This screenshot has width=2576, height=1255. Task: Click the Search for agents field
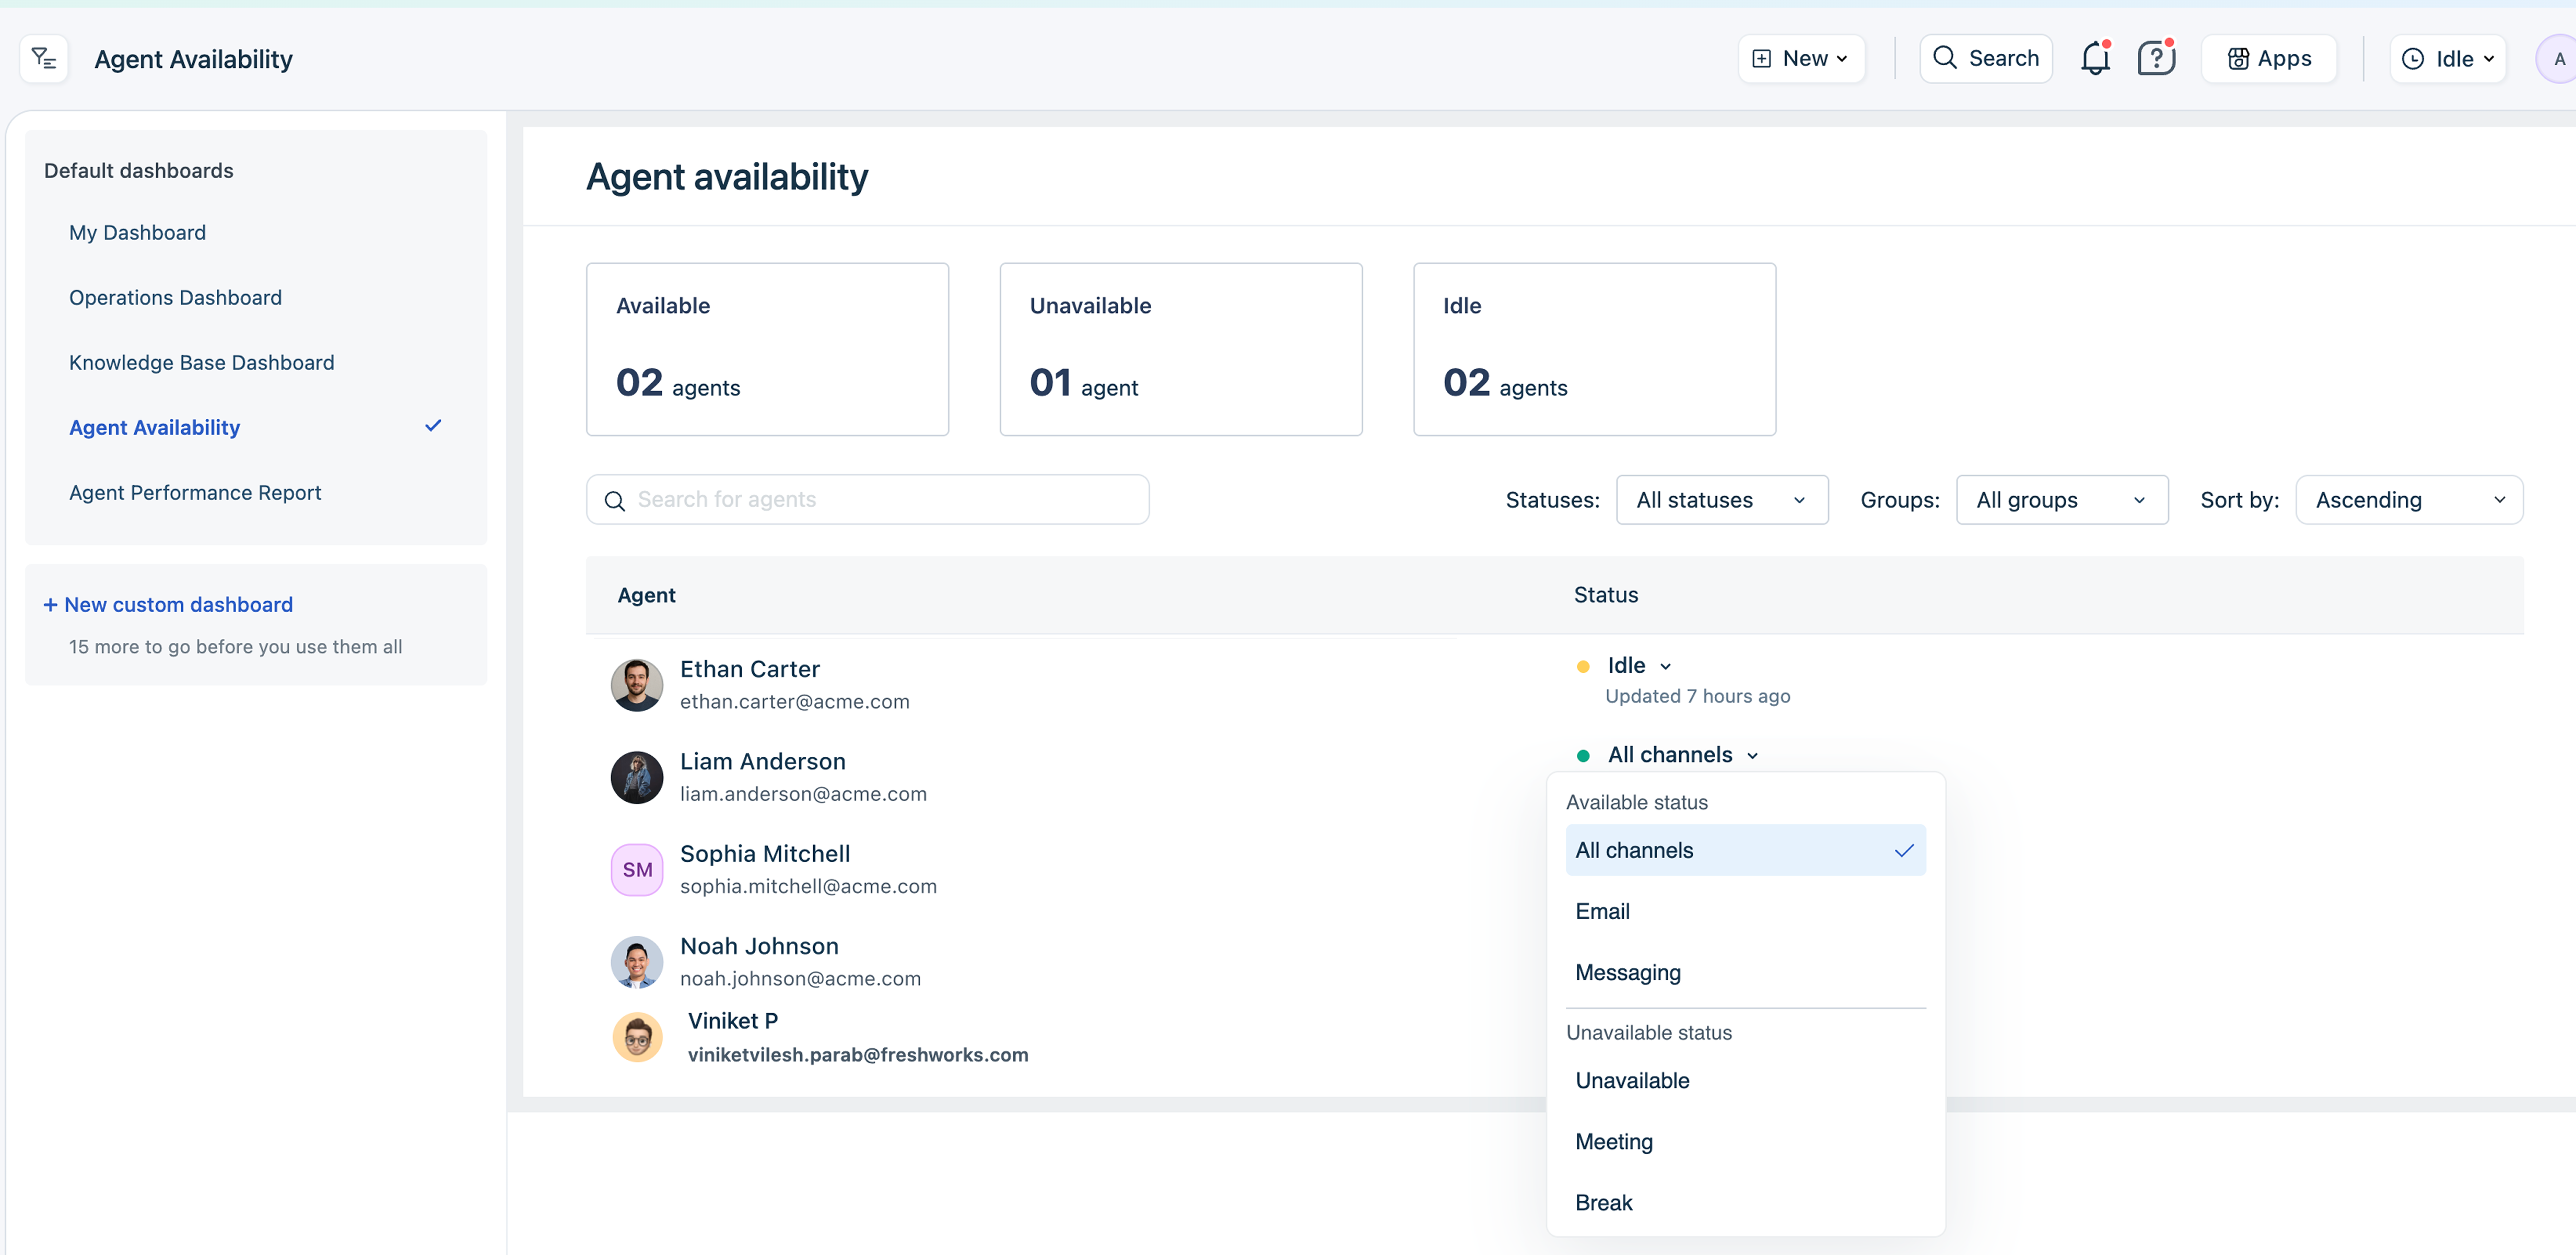(867, 500)
